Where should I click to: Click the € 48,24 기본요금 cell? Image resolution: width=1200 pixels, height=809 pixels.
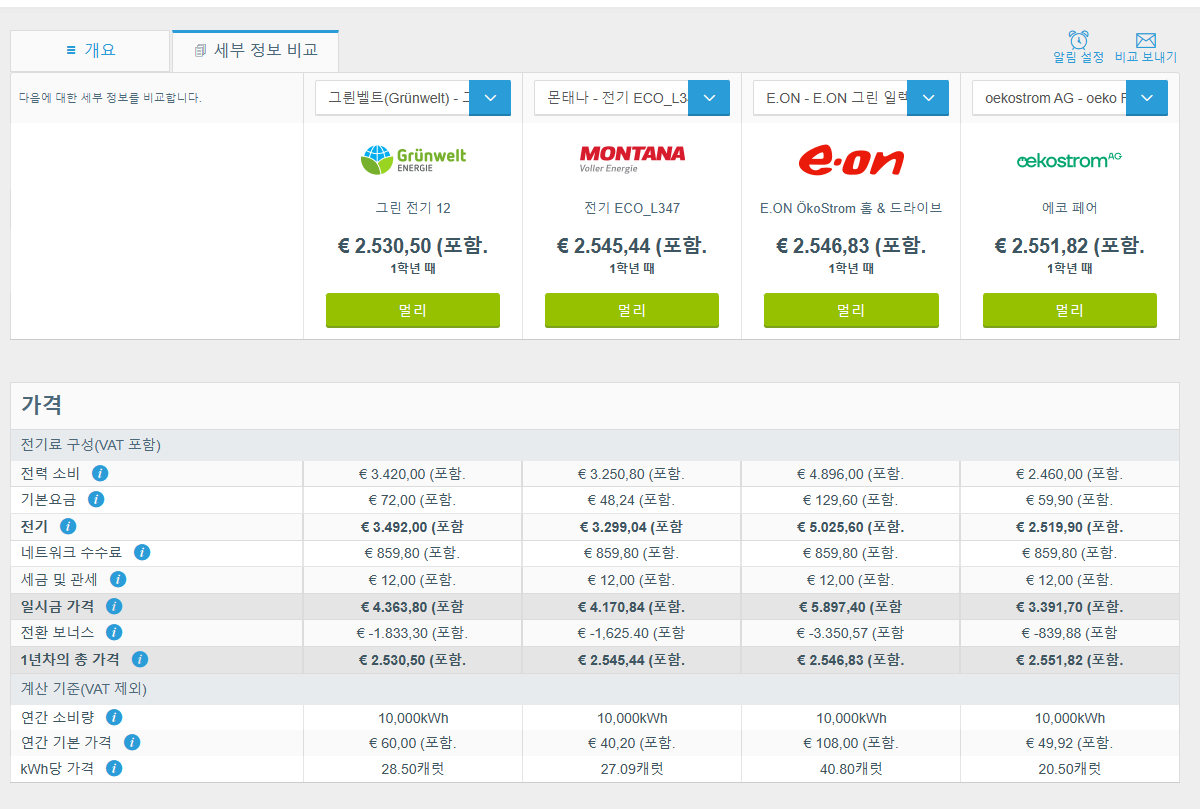631,500
